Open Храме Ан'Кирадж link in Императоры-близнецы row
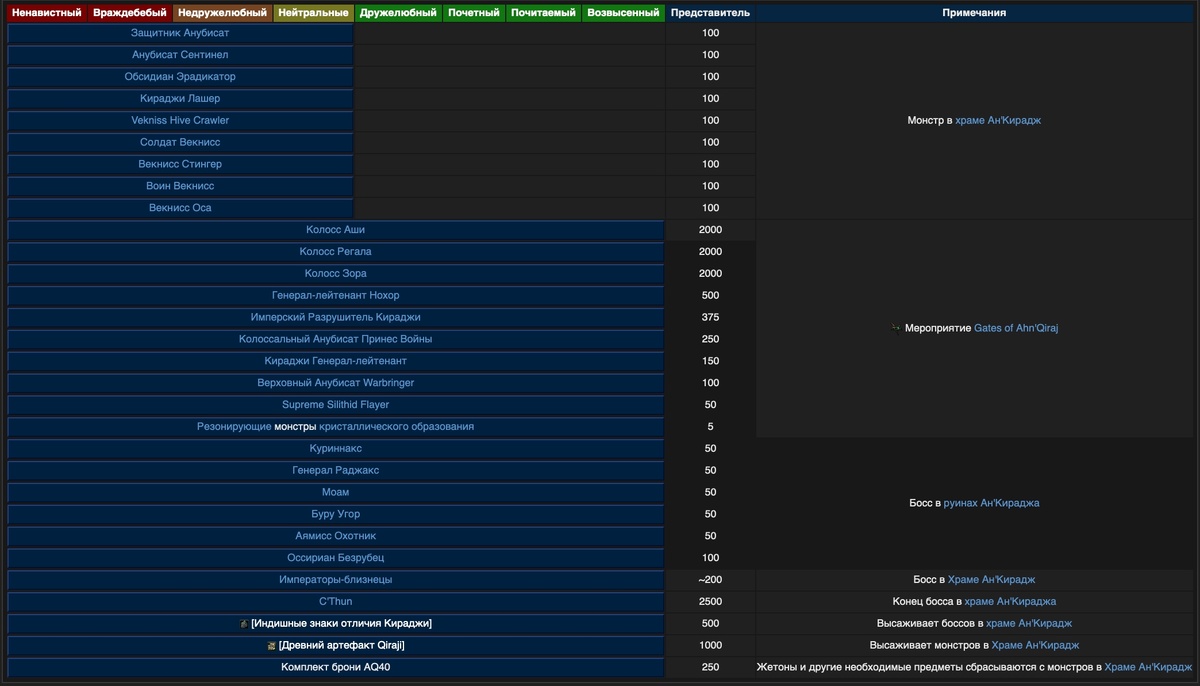The height and width of the screenshot is (686, 1200). [991, 581]
